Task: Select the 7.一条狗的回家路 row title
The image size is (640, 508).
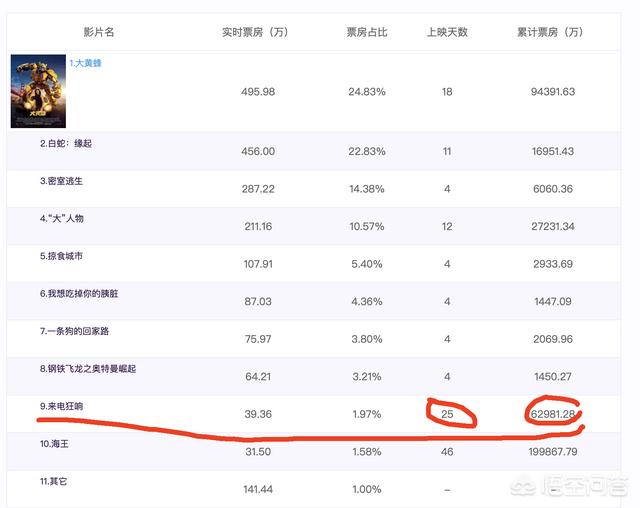Action: point(74,331)
